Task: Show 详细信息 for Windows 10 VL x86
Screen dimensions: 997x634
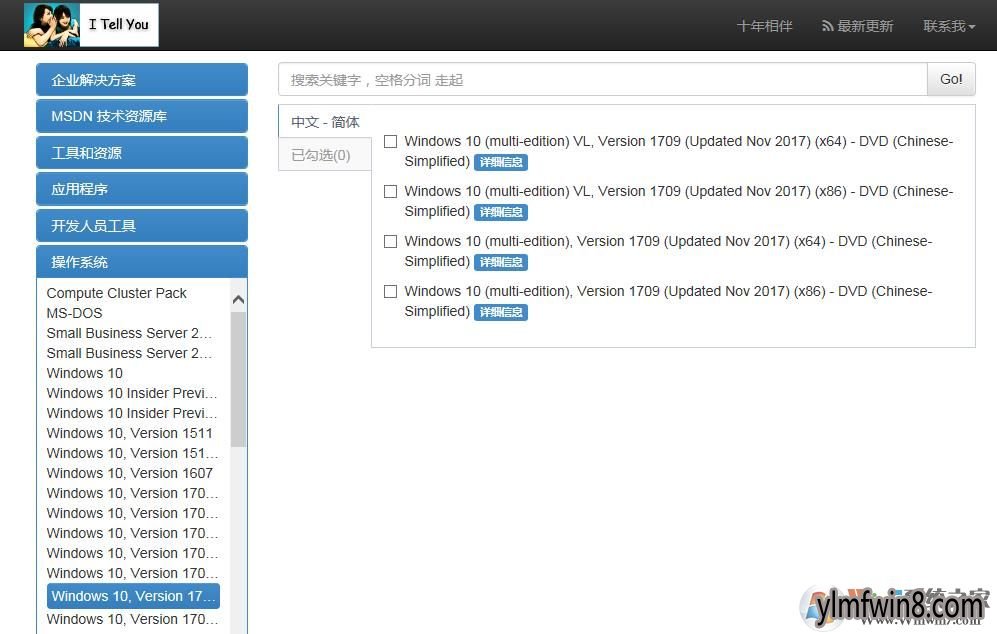Action: [x=501, y=212]
